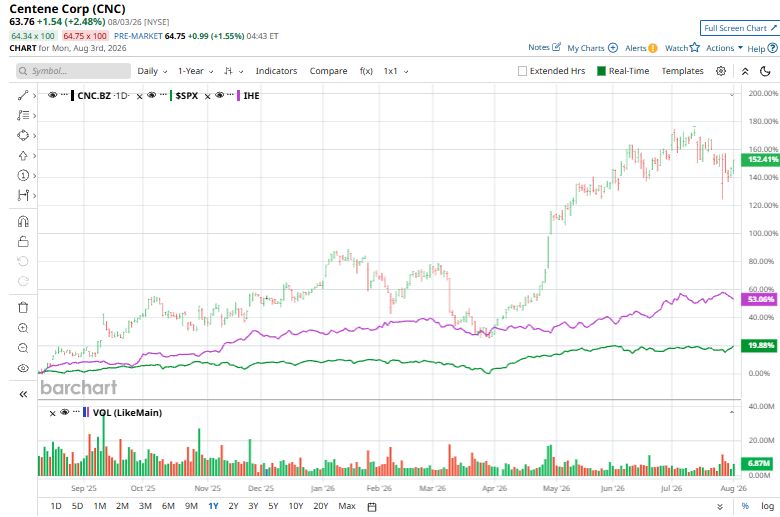Lock drawings with the padlock icon
The width and height of the screenshot is (780, 517).
[x=23, y=241]
